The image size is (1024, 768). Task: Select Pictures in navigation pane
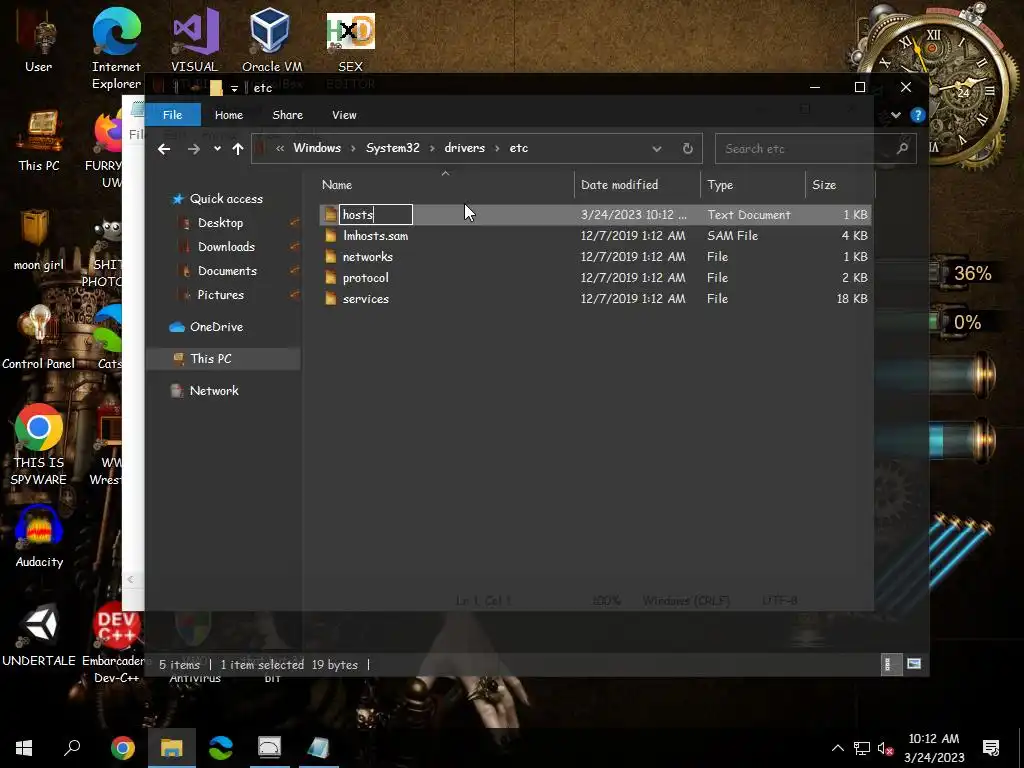(x=221, y=295)
